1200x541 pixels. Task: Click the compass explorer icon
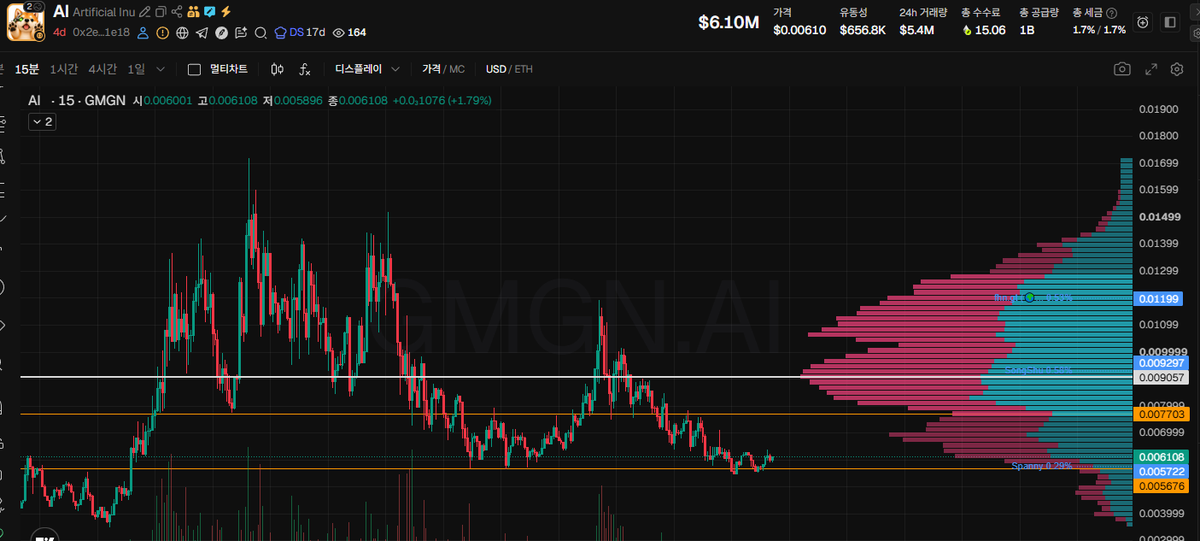click(x=221, y=33)
